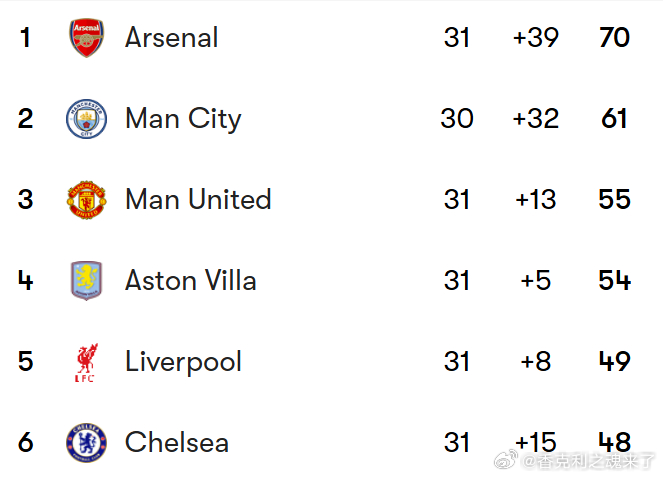Click the Liverpool club crest
The width and height of the screenshot is (663, 477).
[x=86, y=362]
